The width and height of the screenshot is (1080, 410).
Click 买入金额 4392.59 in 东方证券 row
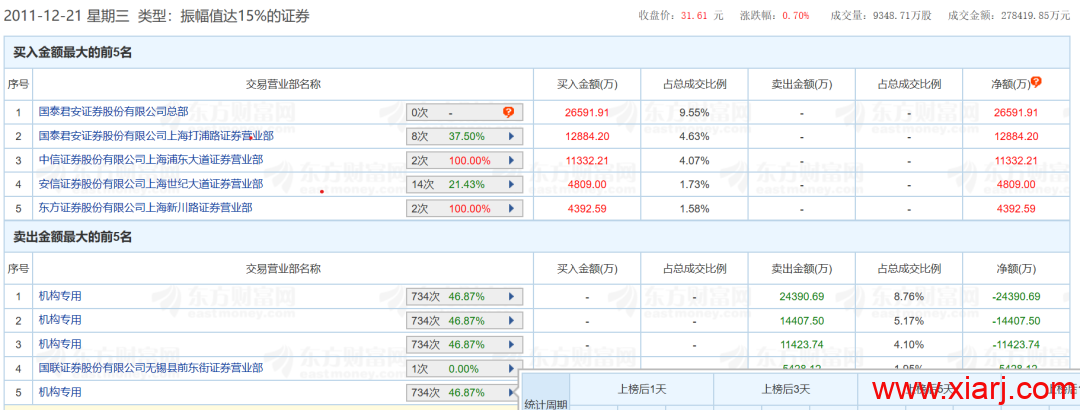click(587, 209)
